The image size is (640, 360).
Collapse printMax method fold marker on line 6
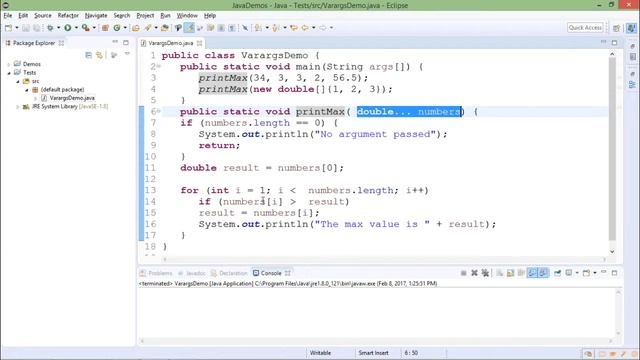pos(159,111)
